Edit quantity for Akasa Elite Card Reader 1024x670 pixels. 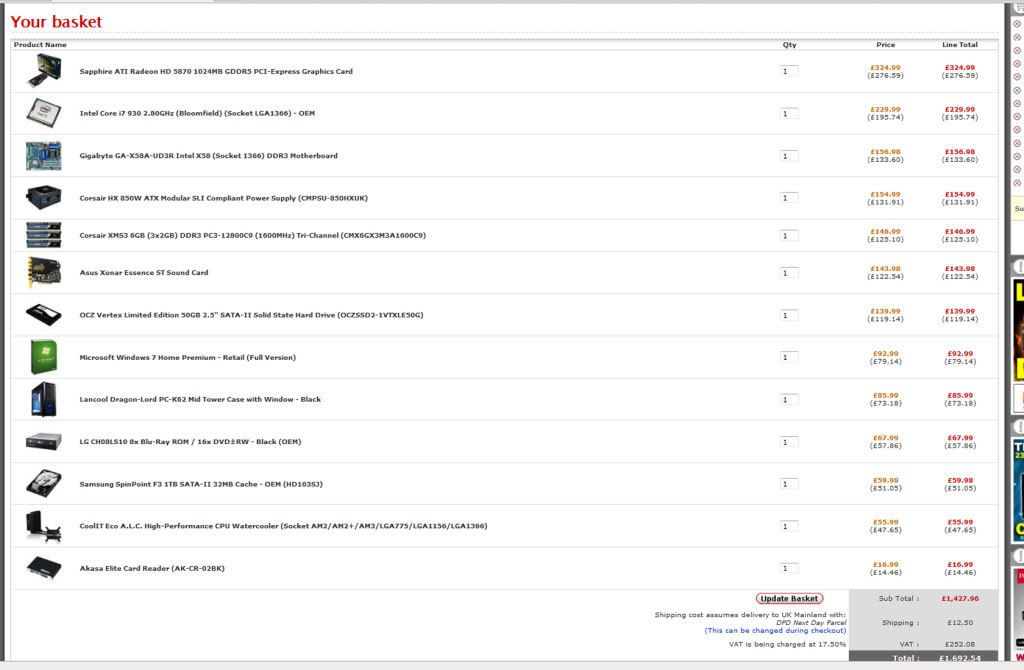point(789,568)
